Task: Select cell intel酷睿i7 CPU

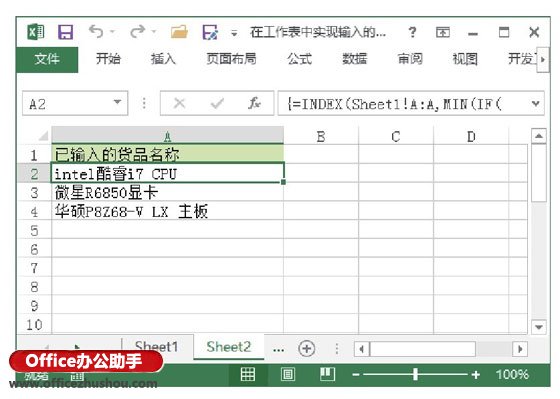Action: 168,173
